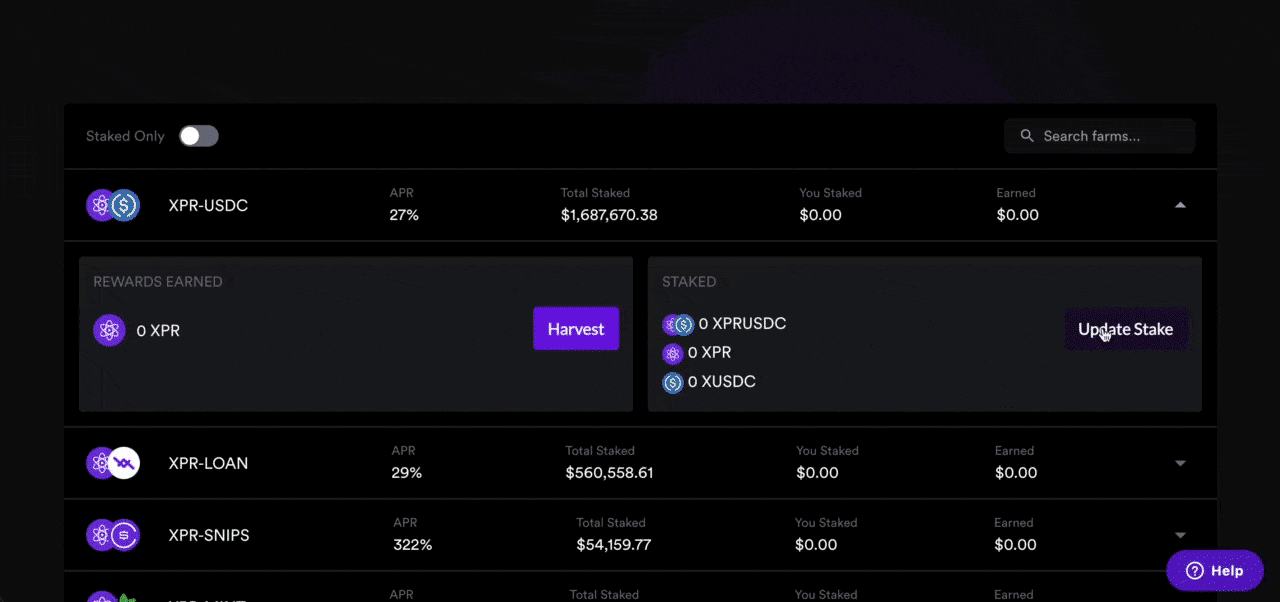The height and width of the screenshot is (602, 1280).
Task: Open Help from the bottom-right button
Action: tap(1214, 570)
